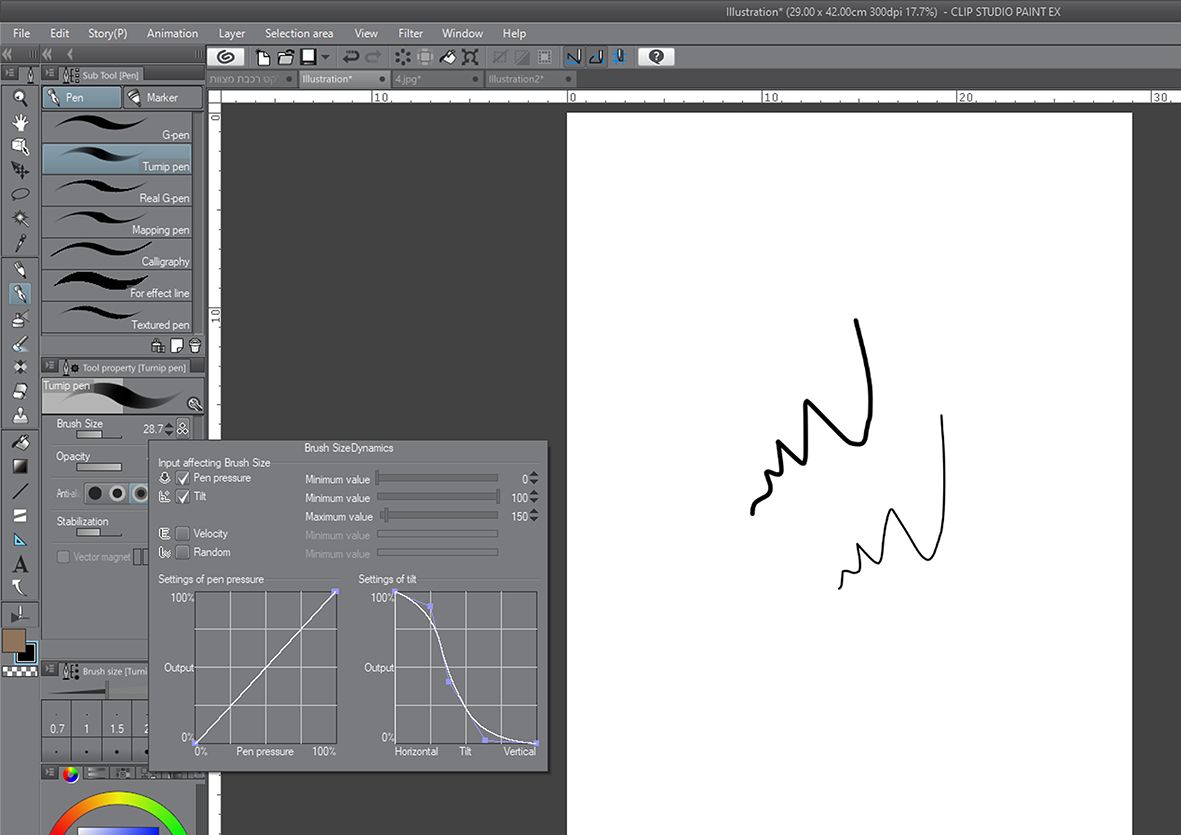The image size is (1181, 835).
Task: Select the Marker sub tool group
Action: 163,97
